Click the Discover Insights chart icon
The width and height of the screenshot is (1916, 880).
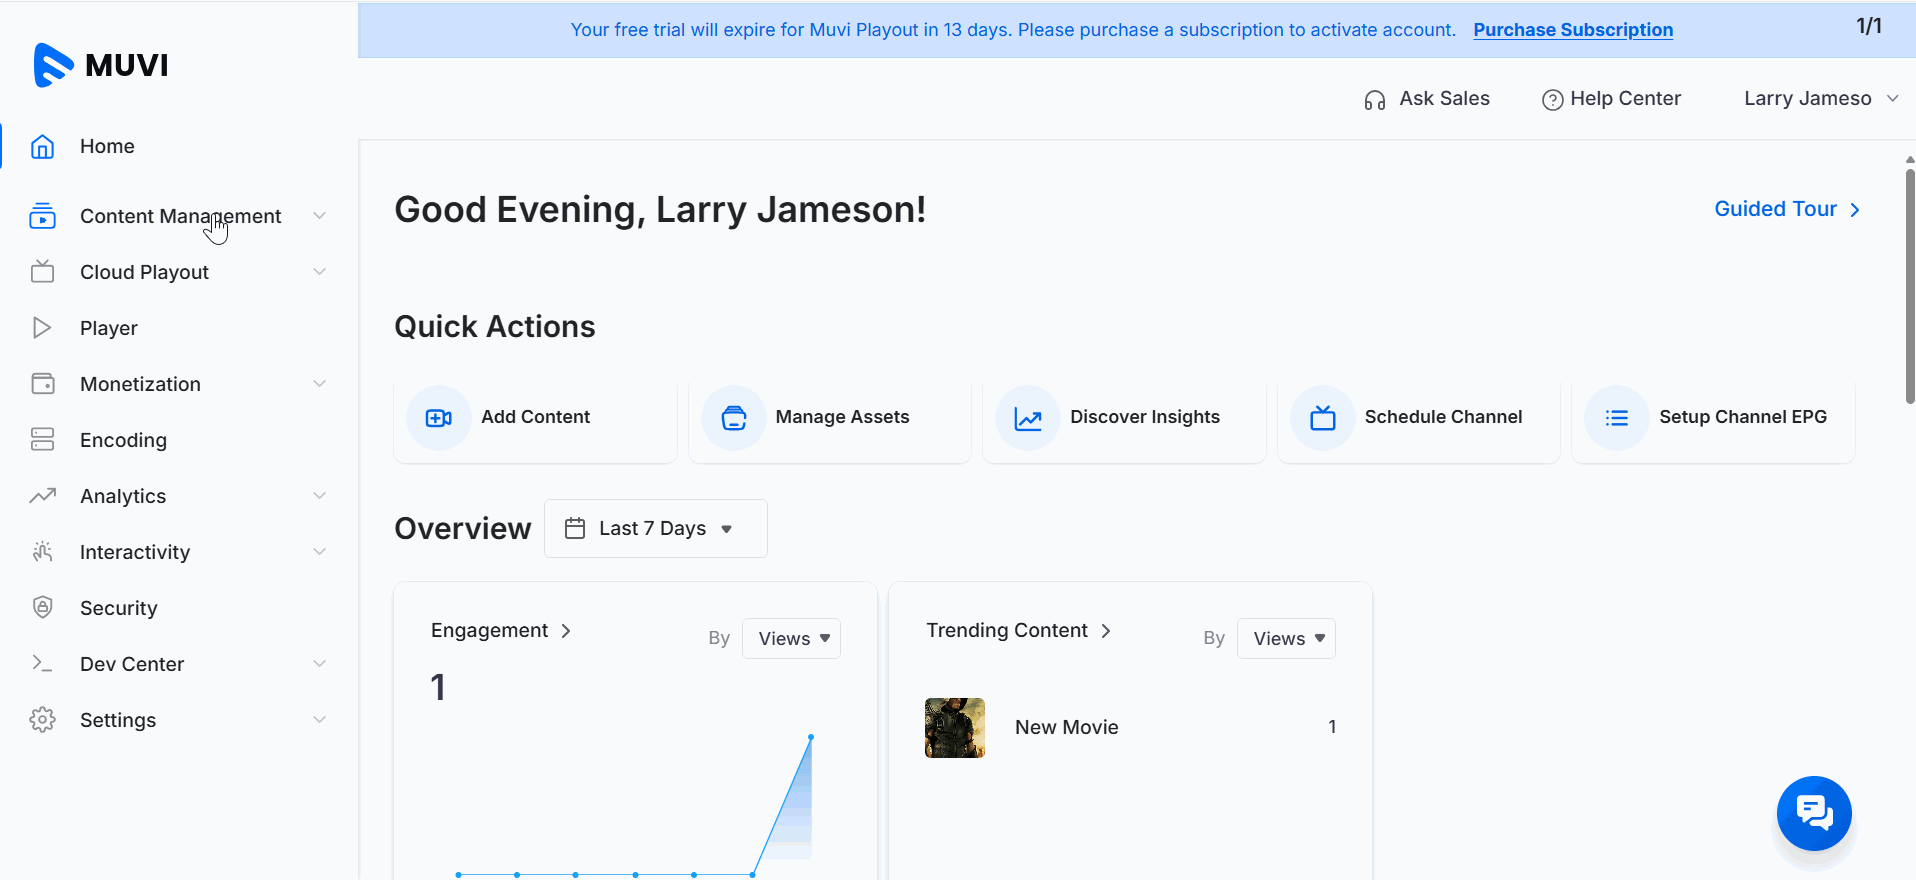pyautogui.click(x=1028, y=418)
